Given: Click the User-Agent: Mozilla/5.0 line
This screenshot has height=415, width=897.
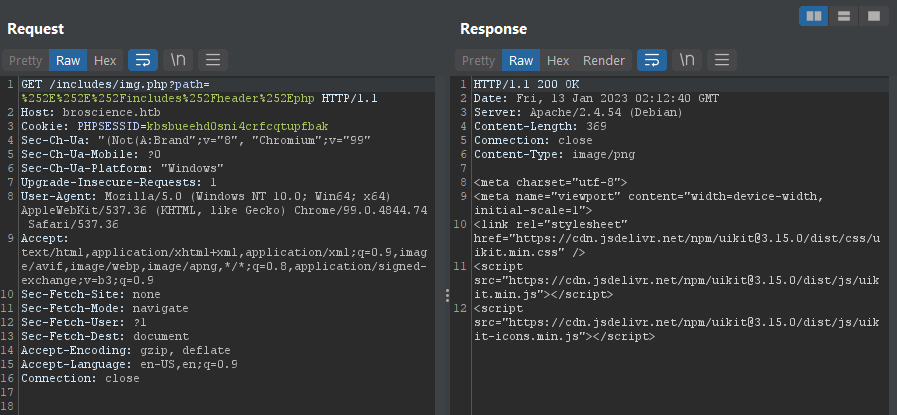Looking at the screenshot, I should tap(207, 196).
